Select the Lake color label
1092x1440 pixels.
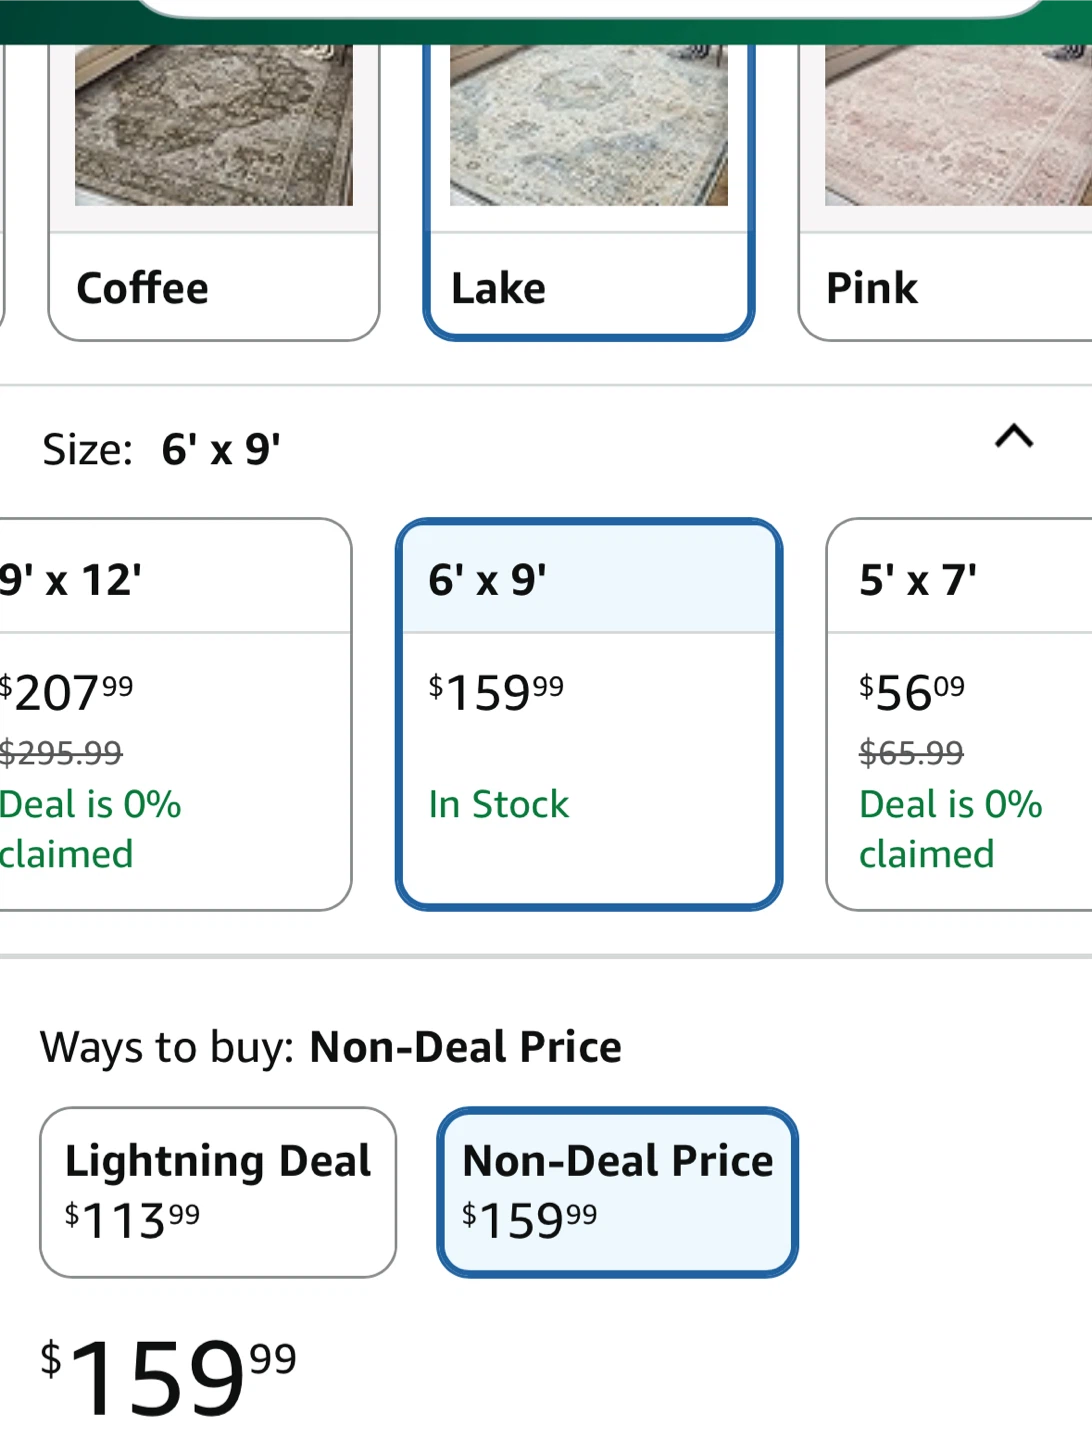[499, 289]
